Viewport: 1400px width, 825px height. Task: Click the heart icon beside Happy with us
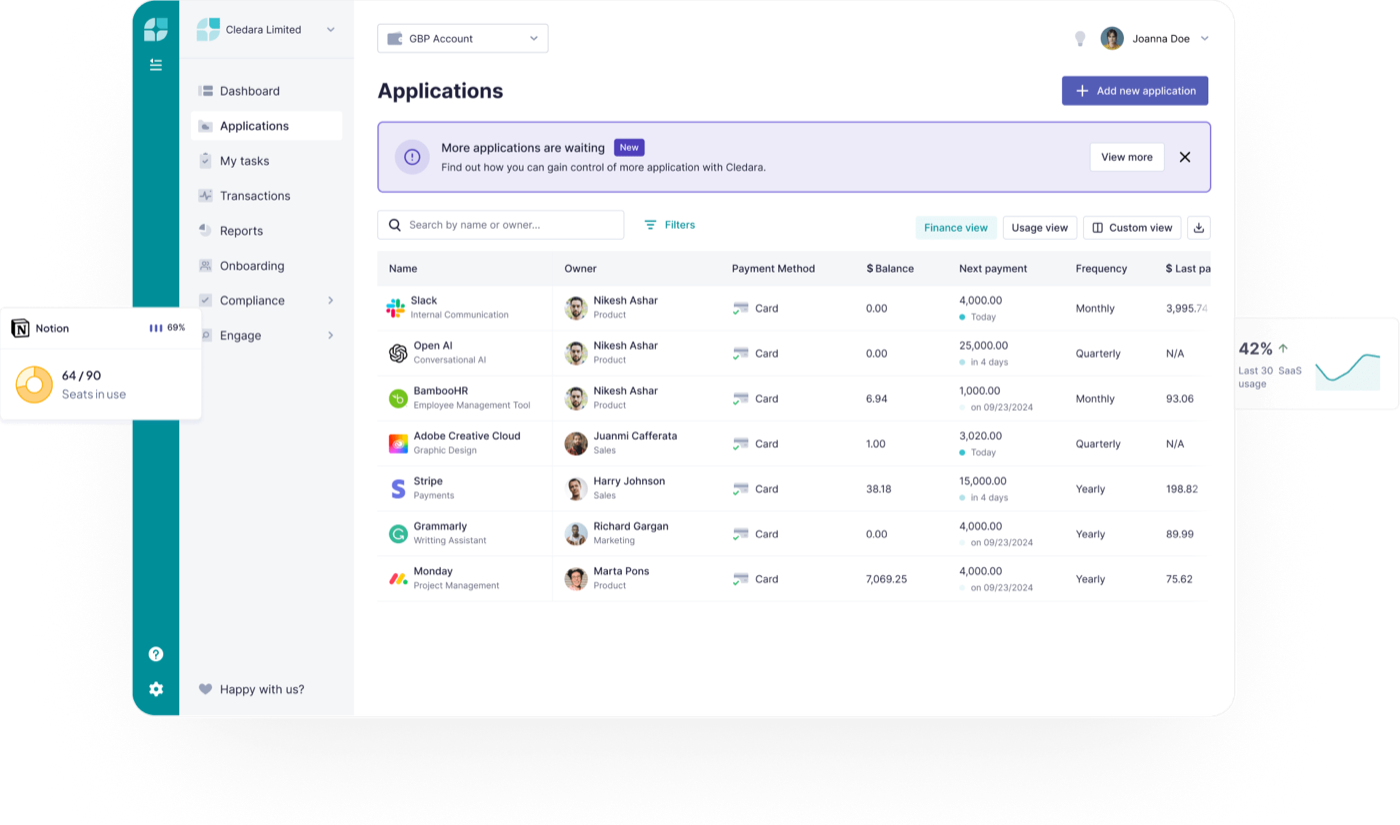point(205,689)
